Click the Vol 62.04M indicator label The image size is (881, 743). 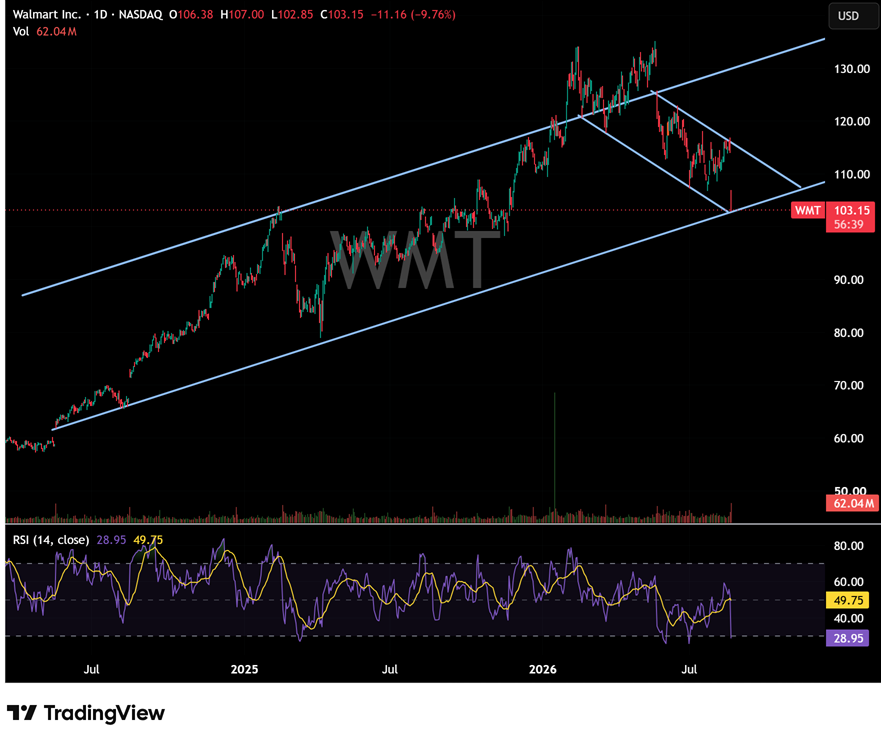[44, 31]
